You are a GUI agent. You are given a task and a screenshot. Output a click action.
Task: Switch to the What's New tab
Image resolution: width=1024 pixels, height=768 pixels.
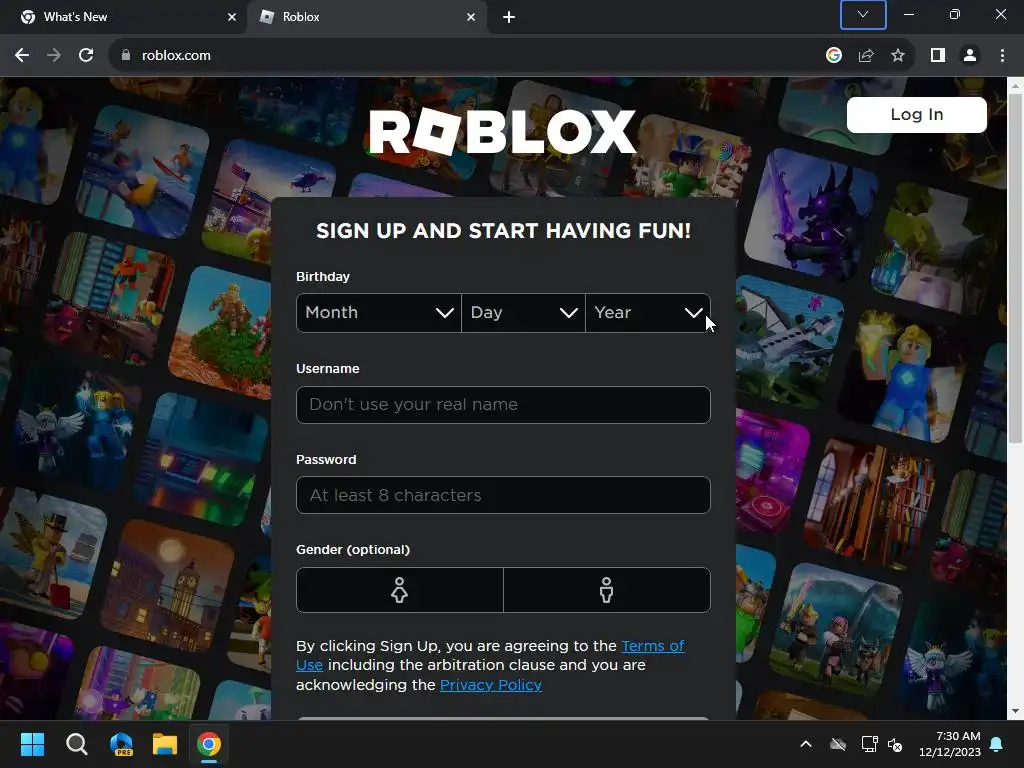coord(123,17)
